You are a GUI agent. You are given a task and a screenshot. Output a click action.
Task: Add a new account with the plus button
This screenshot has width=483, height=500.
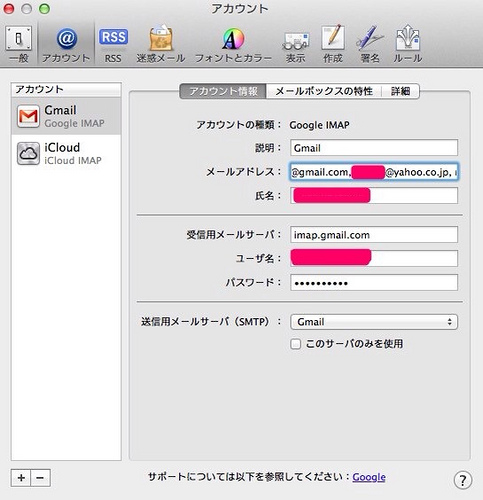click(21, 478)
